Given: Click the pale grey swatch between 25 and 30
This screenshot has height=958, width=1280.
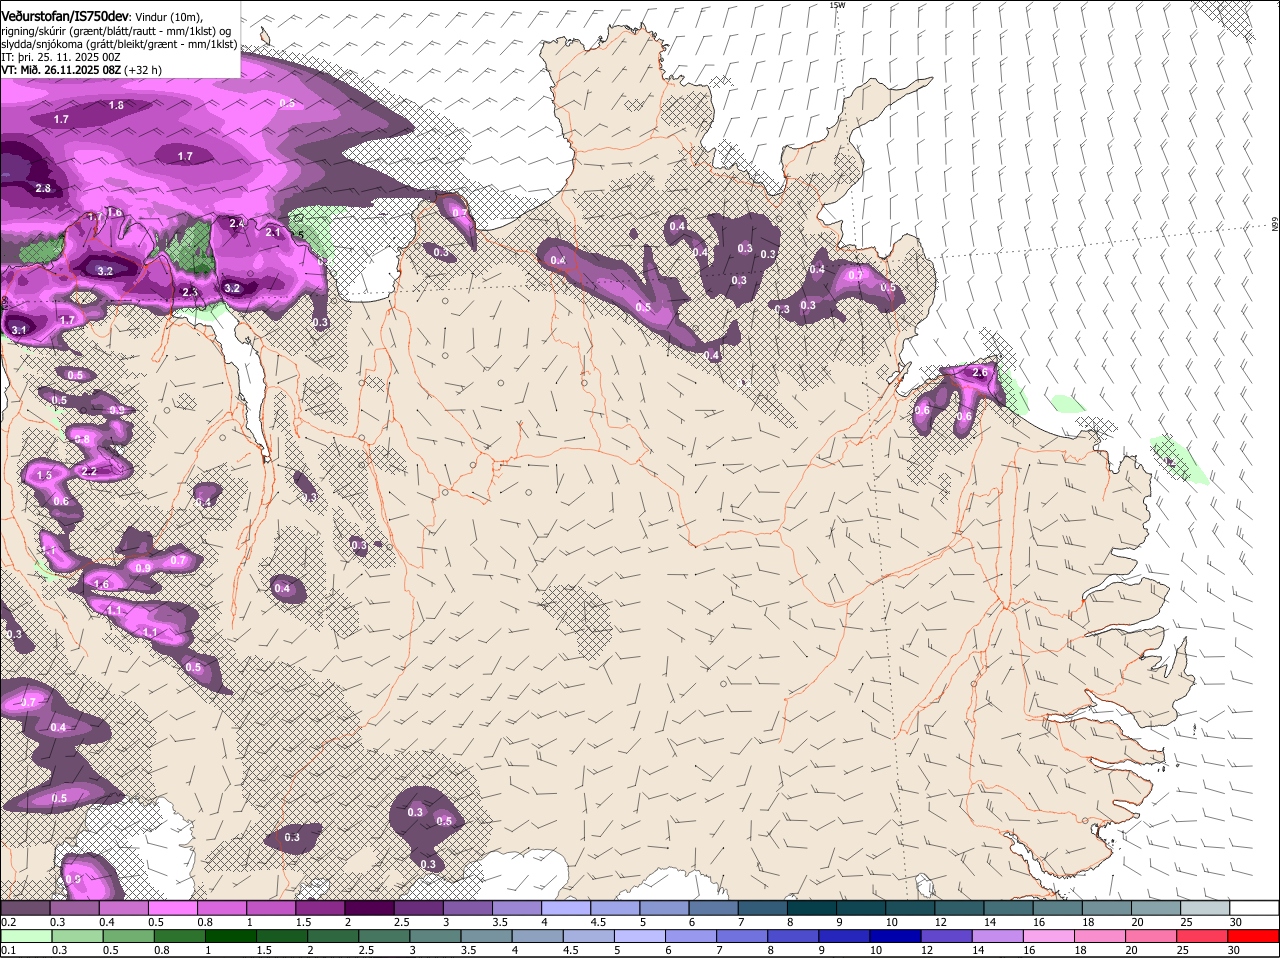Looking at the screenshot, I should click(1206, 907).
